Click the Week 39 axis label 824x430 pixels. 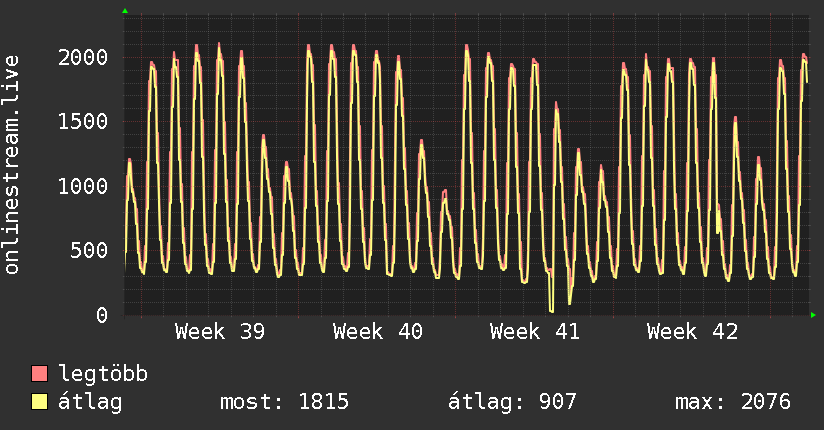click(x=220, y=332)
